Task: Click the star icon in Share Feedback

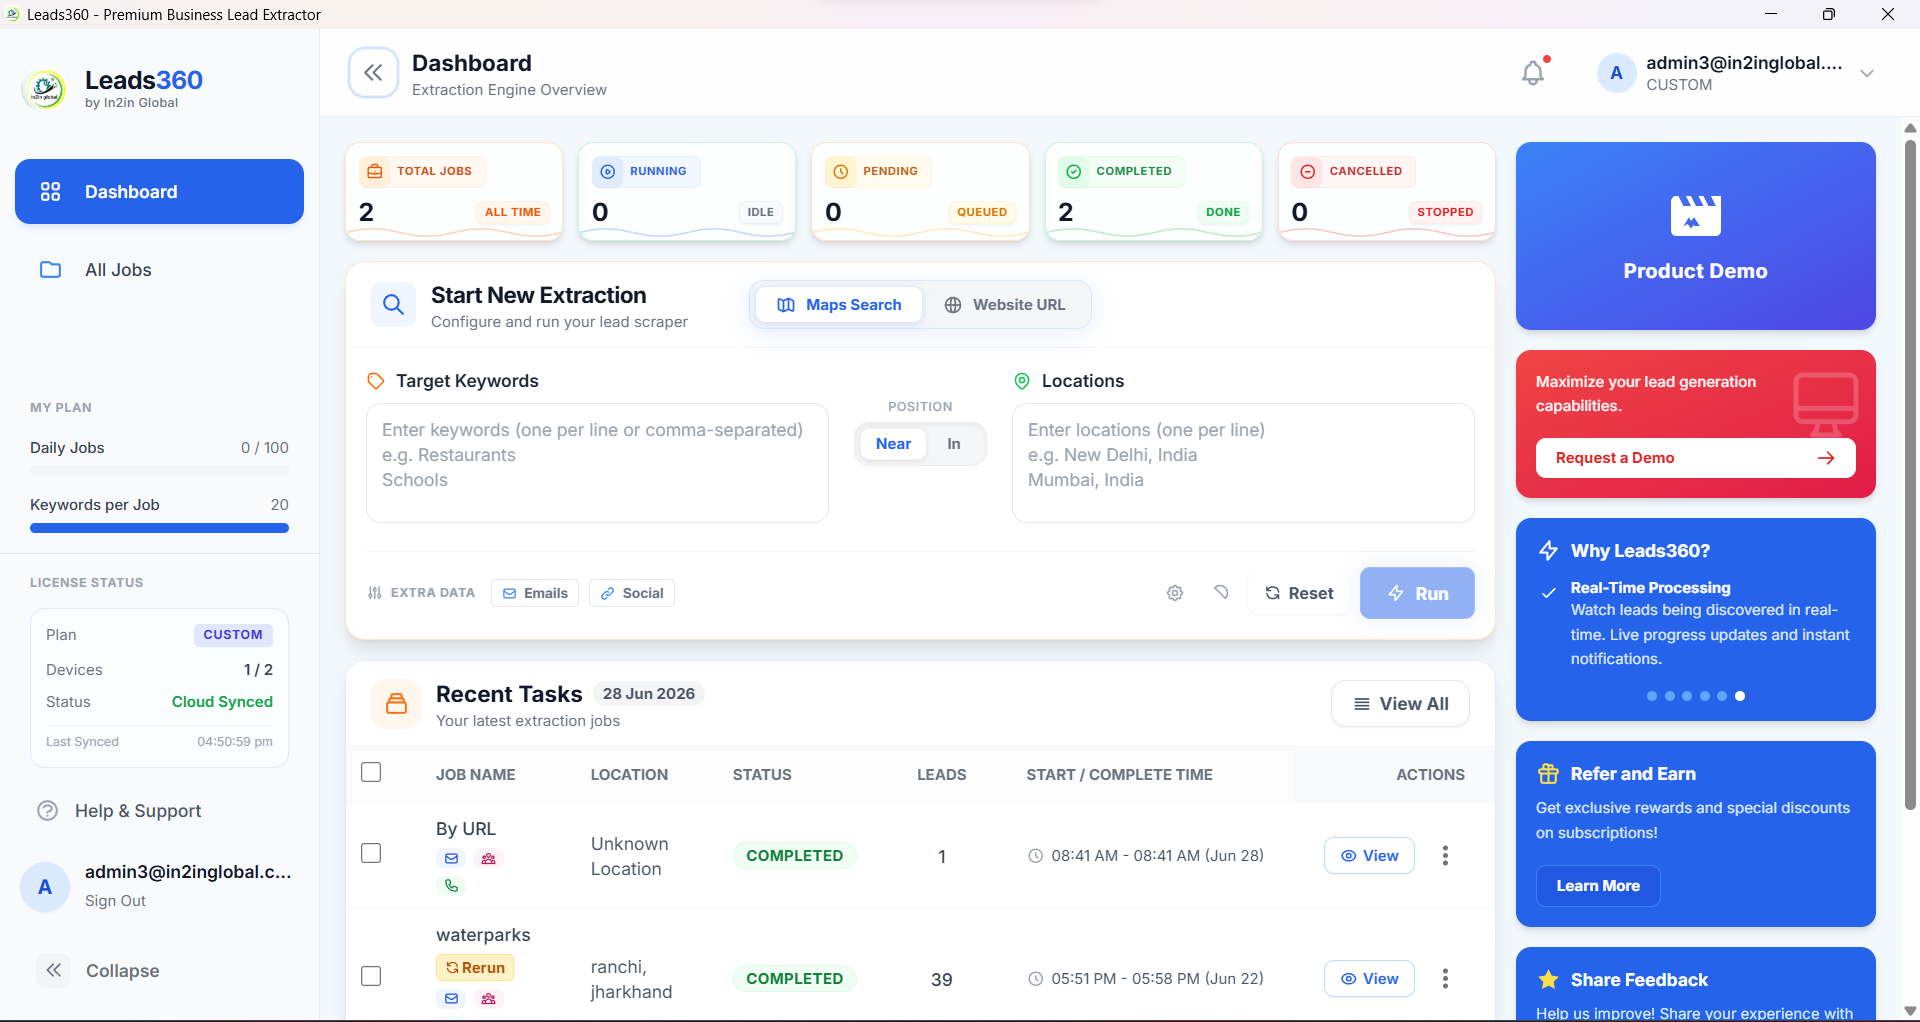Action: [x=1548, y=980]
